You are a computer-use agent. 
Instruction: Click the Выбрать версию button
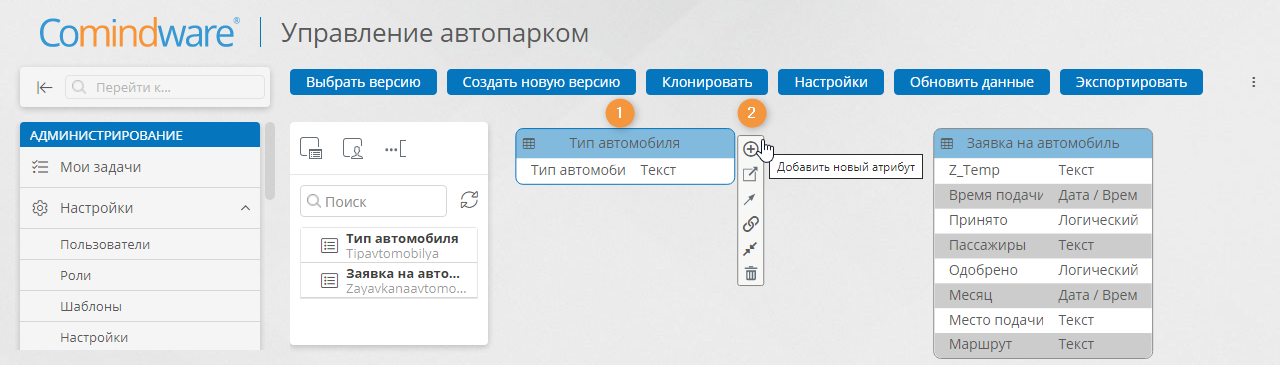[x=363, y=82]
